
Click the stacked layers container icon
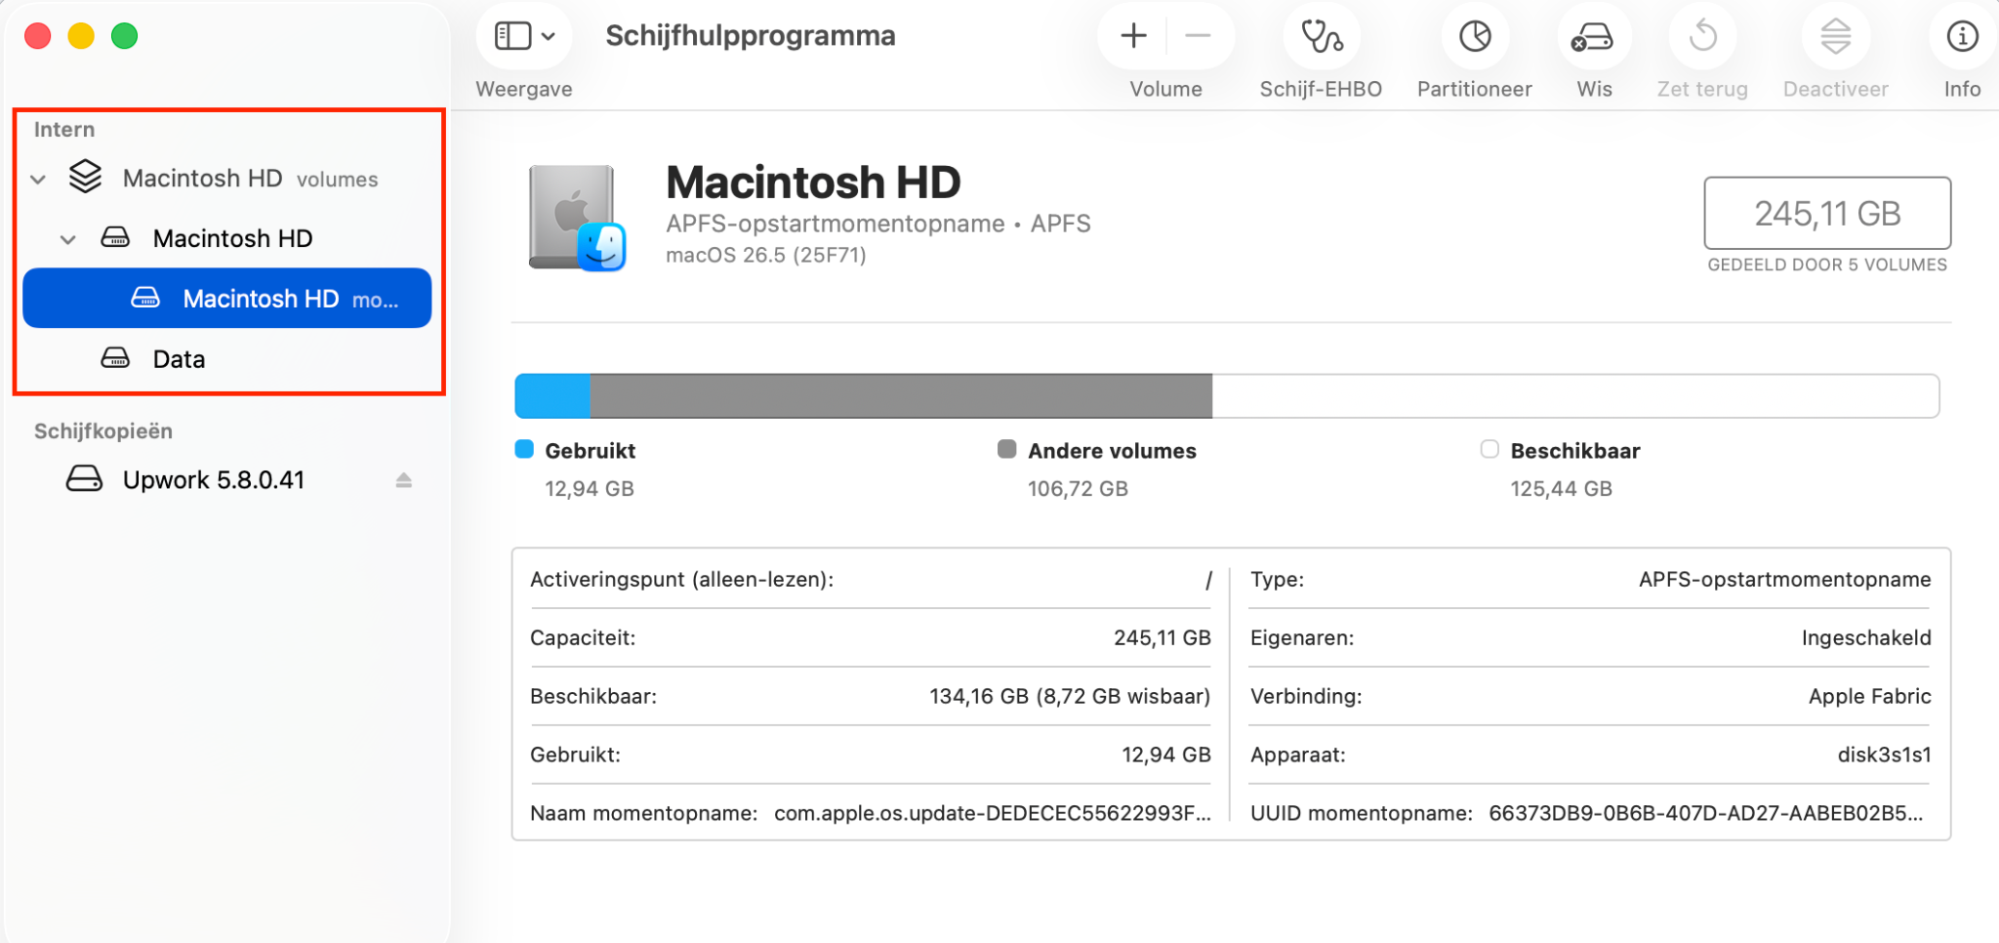(x=85, y=177)
